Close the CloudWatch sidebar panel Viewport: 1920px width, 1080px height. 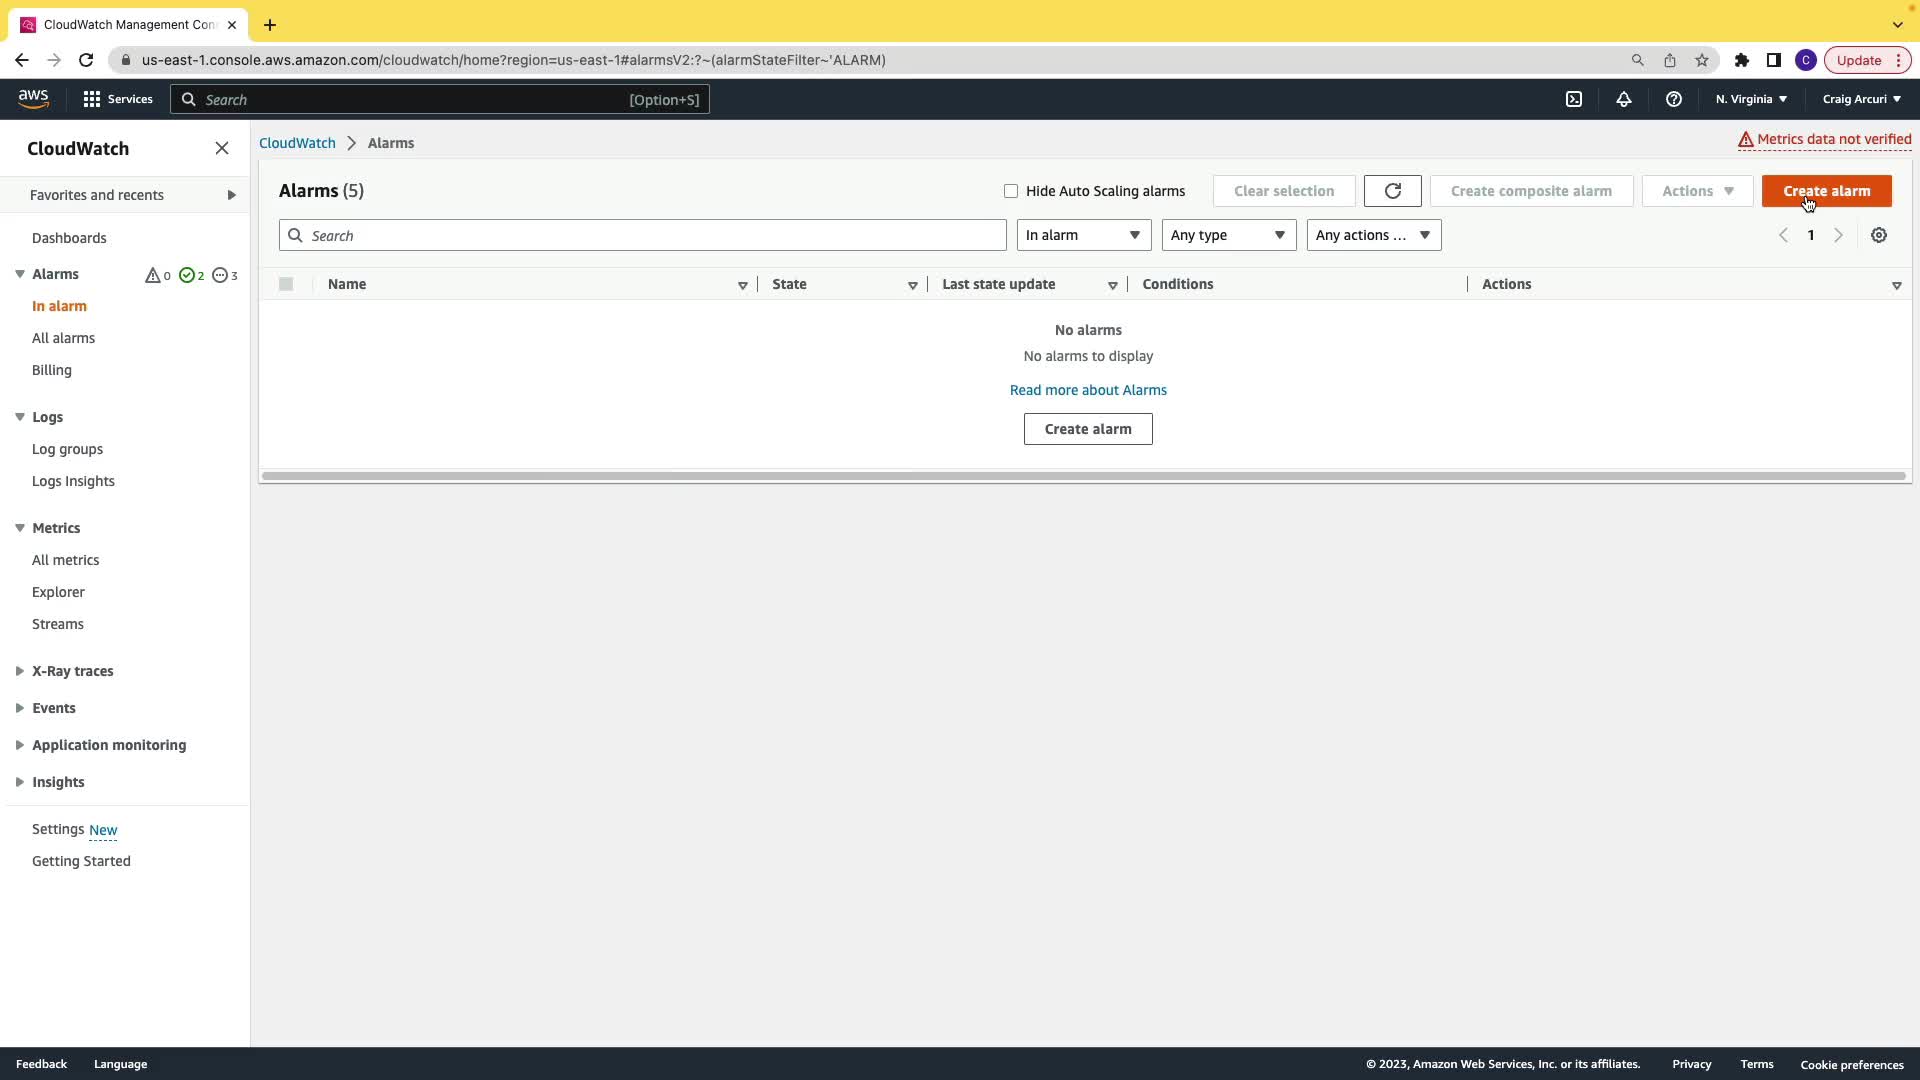(x=222, y=148)
